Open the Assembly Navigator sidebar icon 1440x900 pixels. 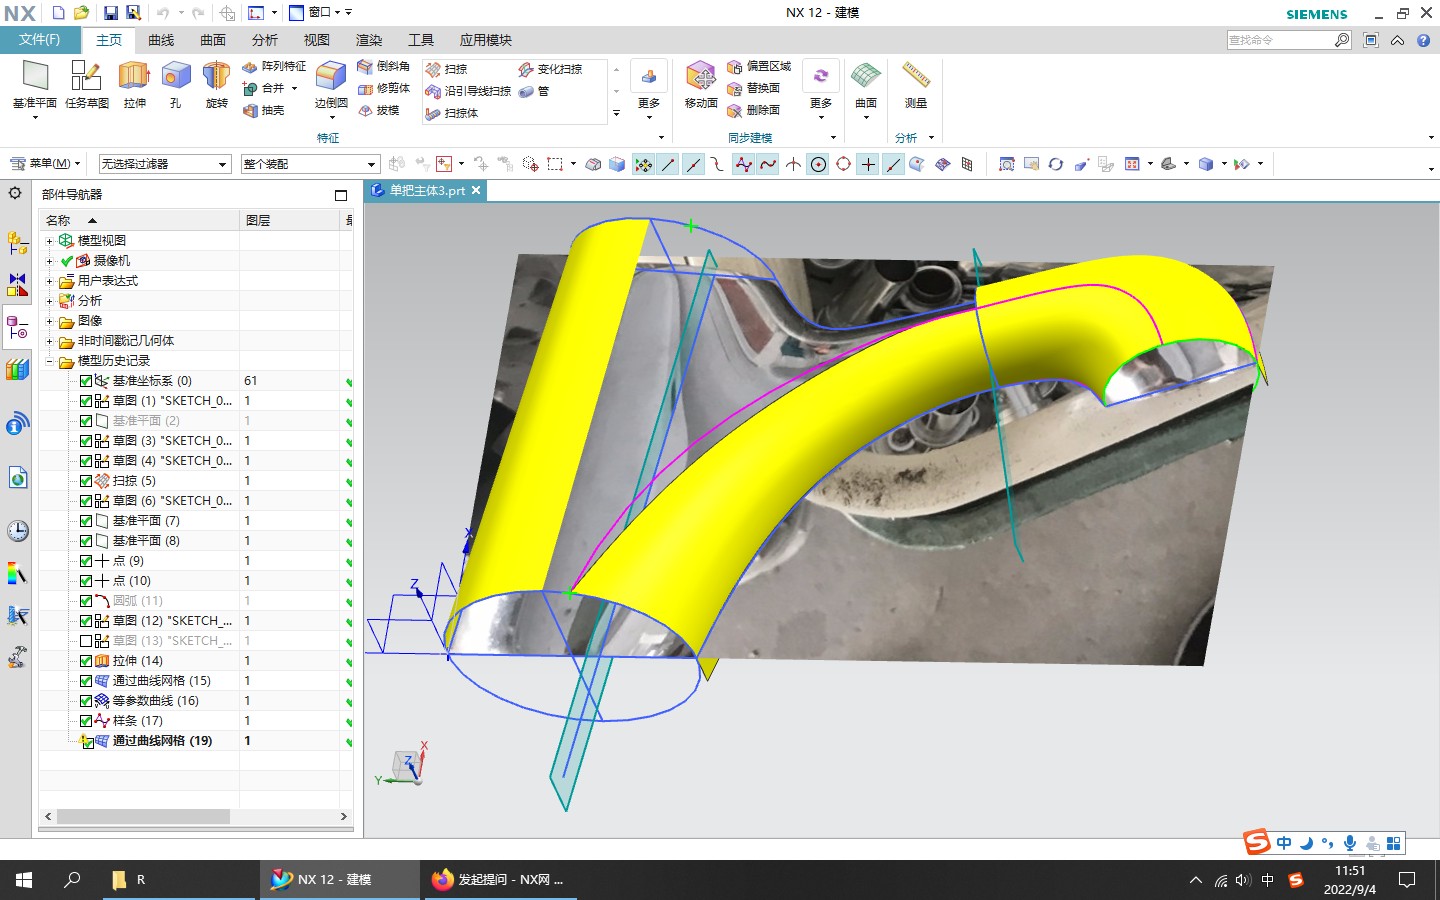click(17, 242)
